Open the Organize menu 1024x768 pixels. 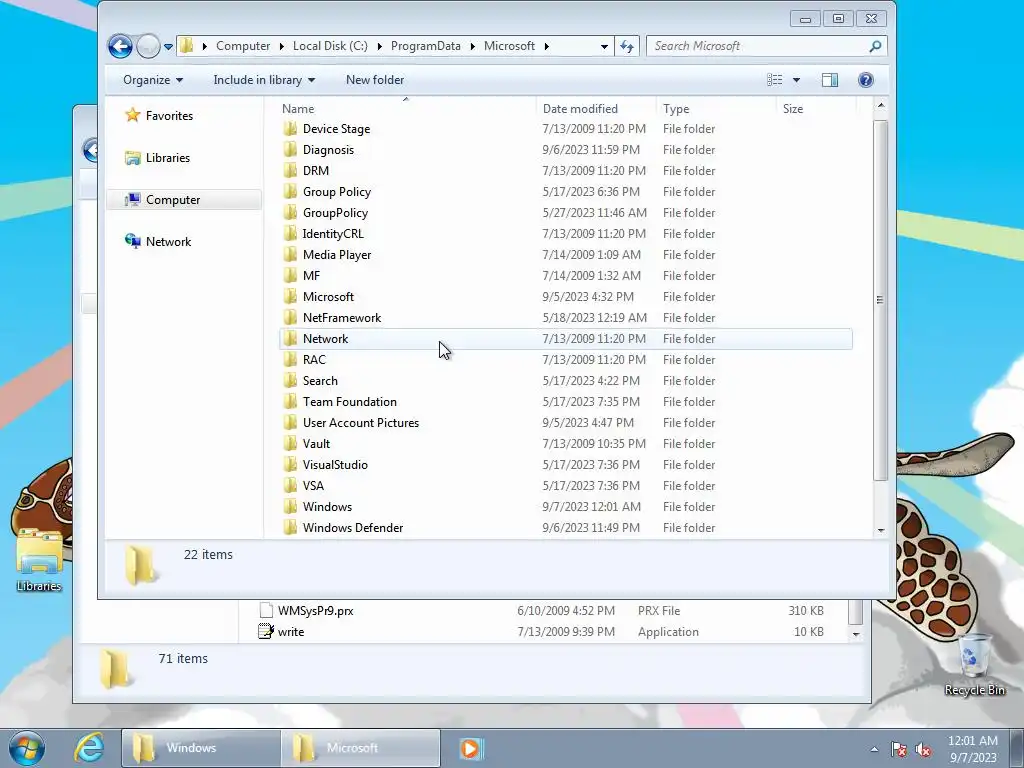(153, 80)
